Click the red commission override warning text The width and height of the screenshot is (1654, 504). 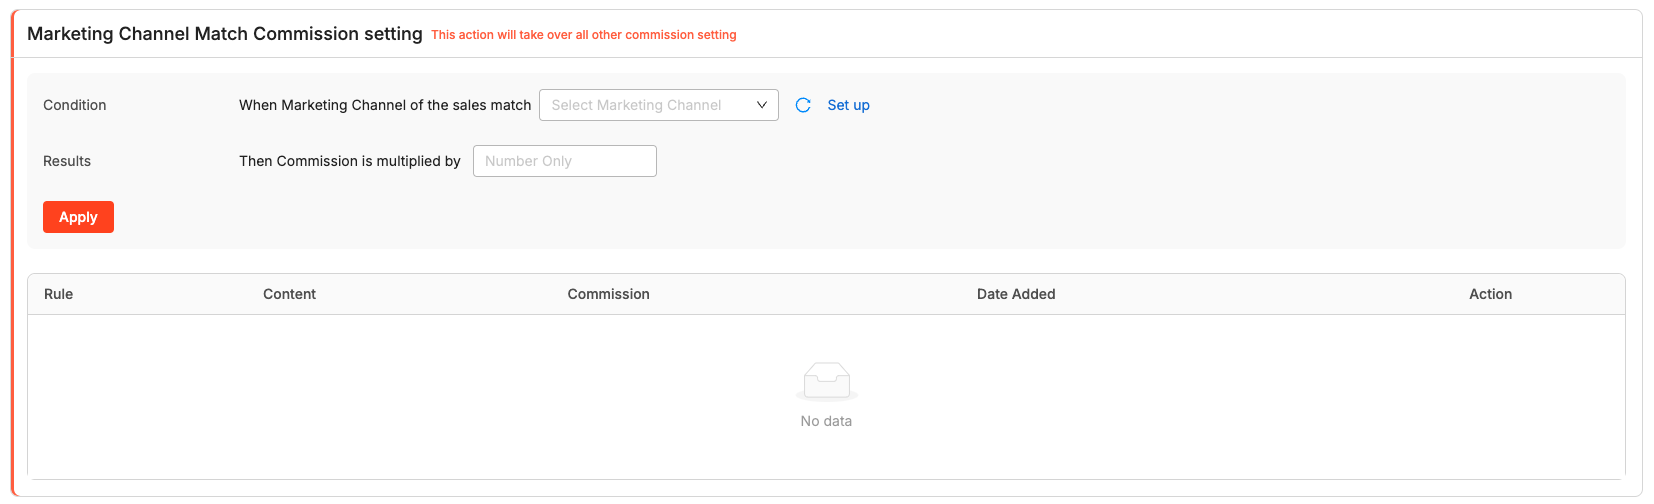584,35
